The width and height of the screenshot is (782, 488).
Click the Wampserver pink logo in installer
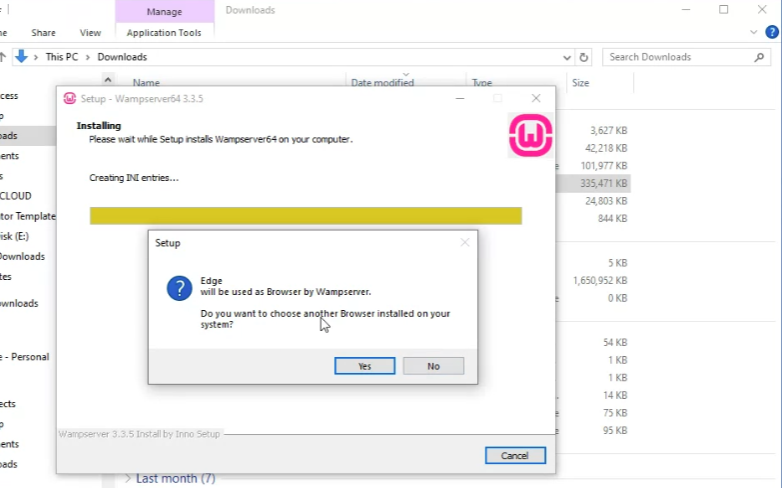(x=530, y=135)
